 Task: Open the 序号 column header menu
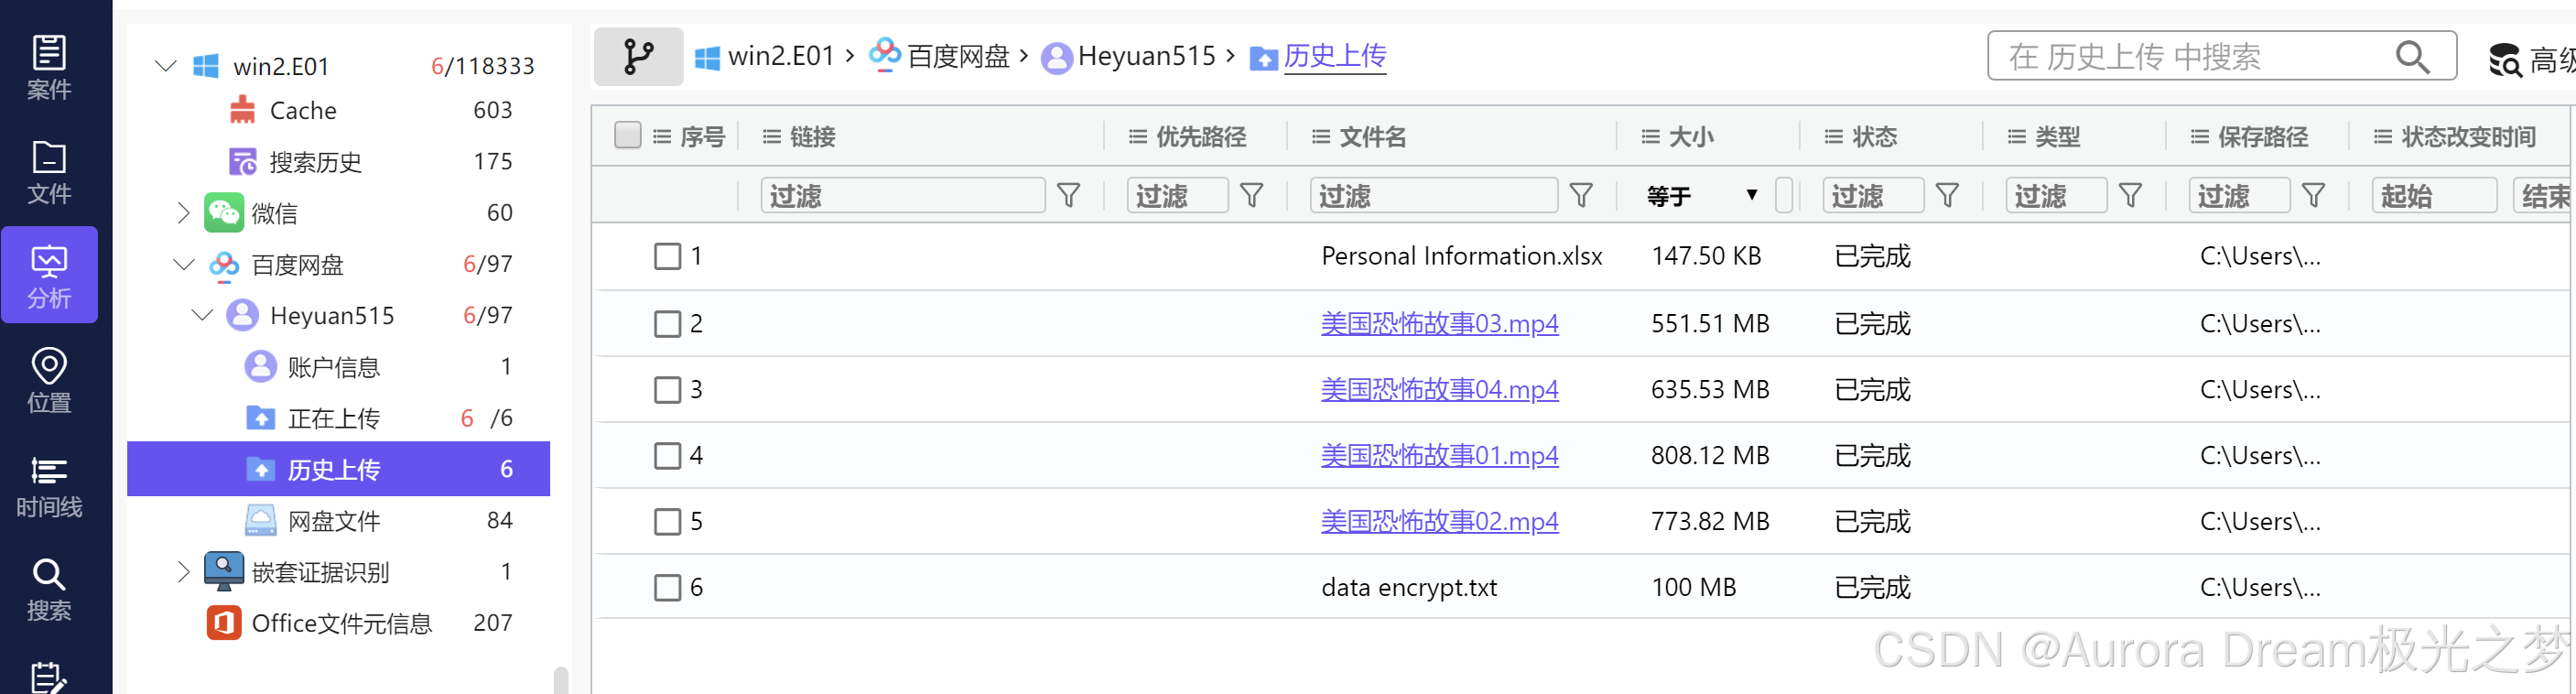[x=662, y=137]
